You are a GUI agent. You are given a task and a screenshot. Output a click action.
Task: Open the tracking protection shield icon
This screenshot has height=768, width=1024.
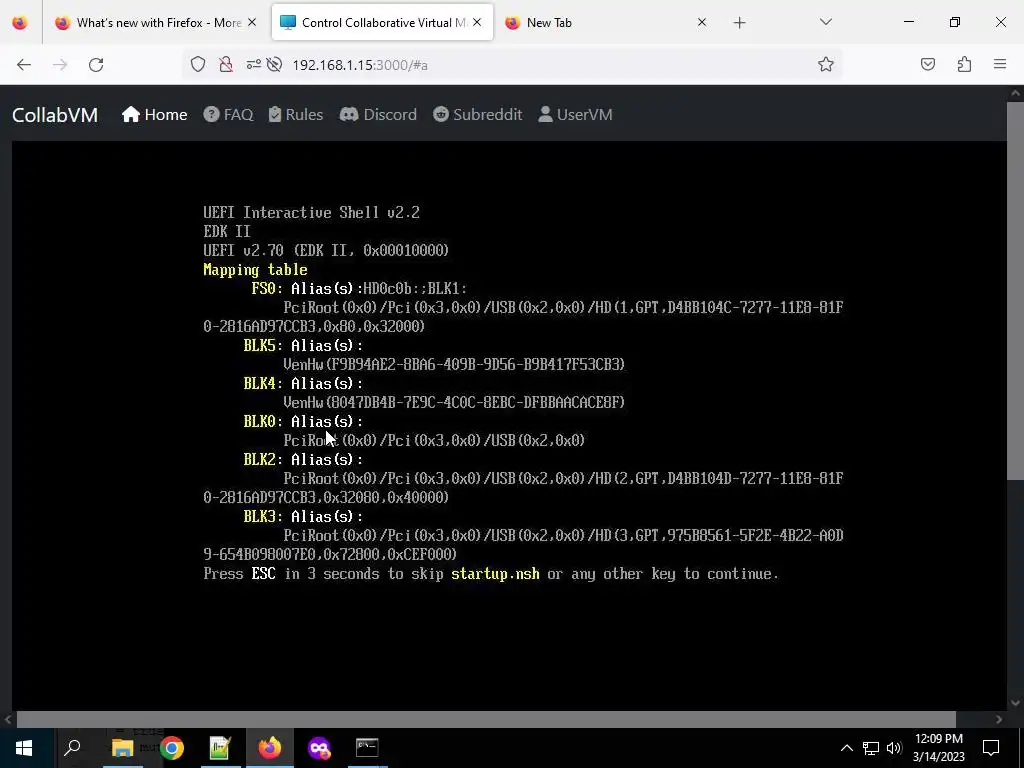pyautogui.click(x=198, y=64)
